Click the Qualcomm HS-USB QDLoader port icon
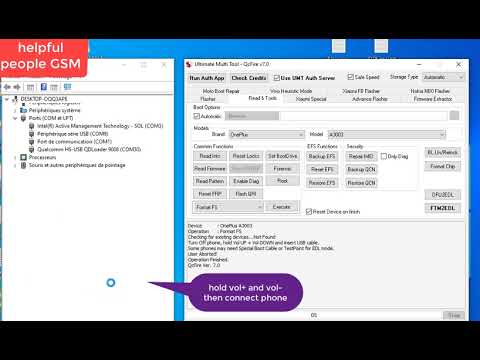 [32, 149]
